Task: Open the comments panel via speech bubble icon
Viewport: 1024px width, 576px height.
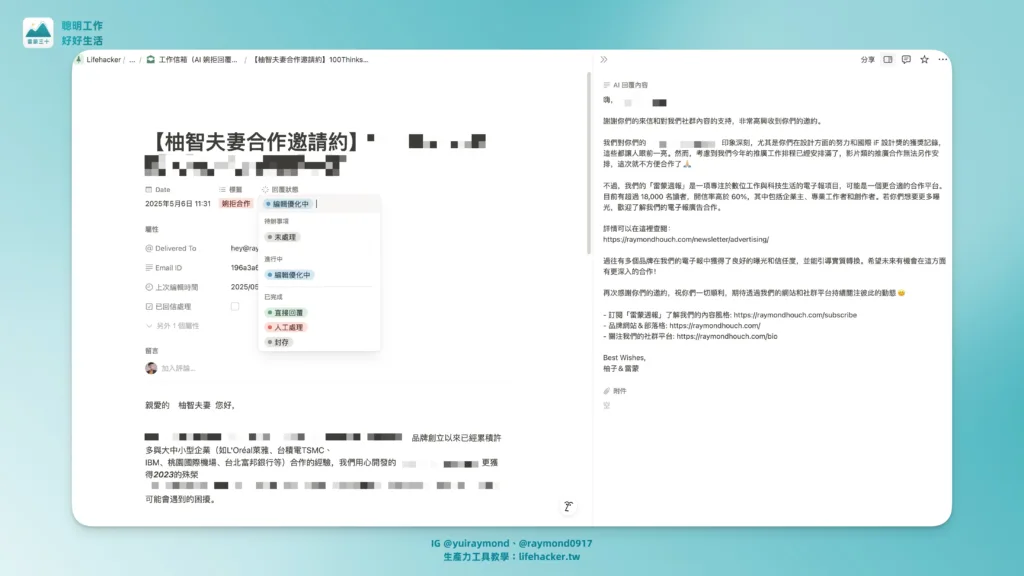Action: [907, 60]
